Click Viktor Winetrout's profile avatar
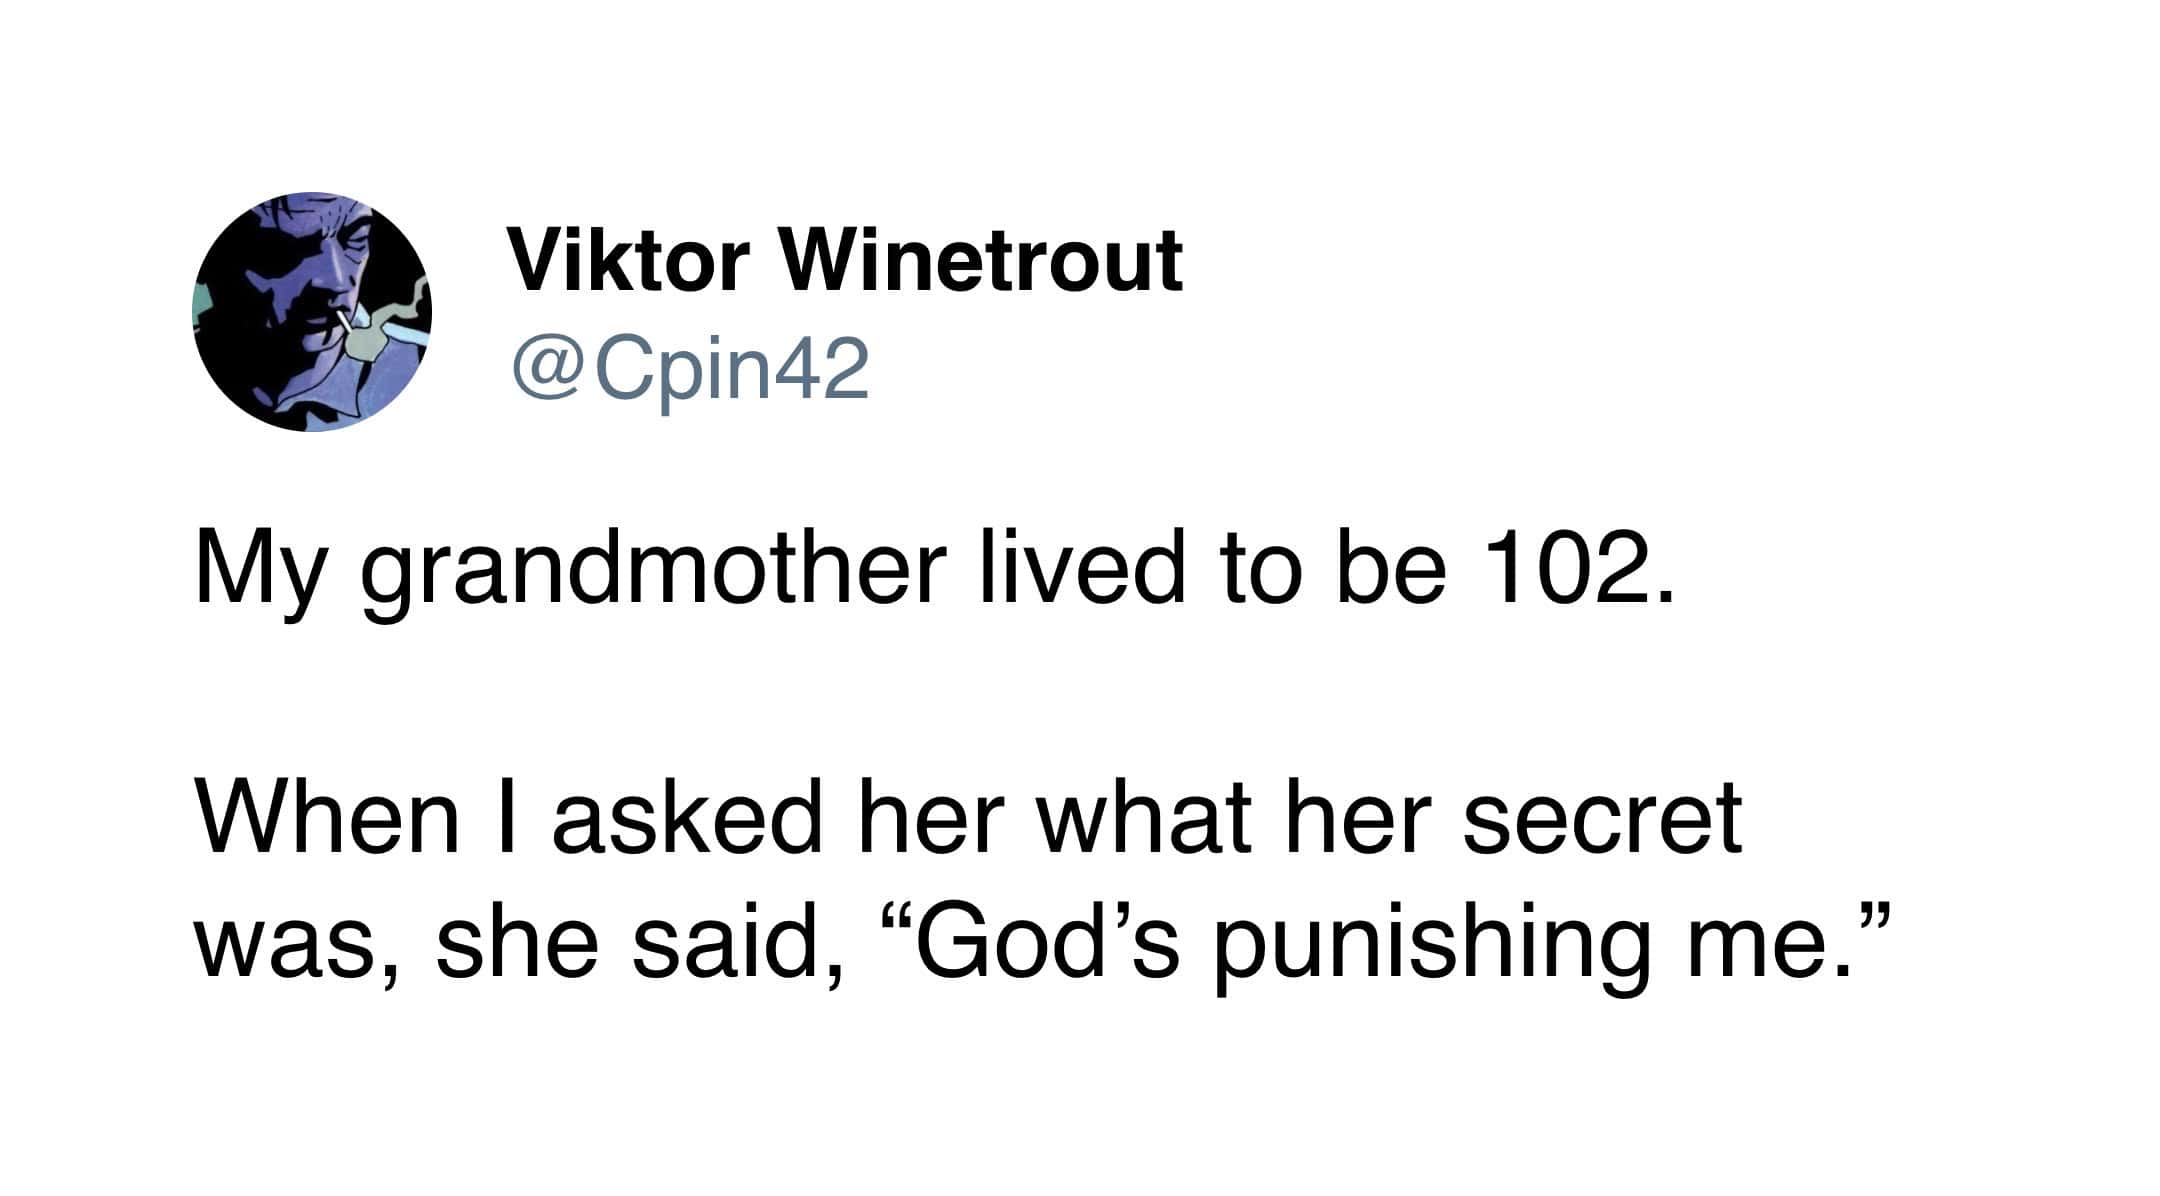This screenshot has height=1196, width=2160. pyautogui.click(x=312, y=312)
